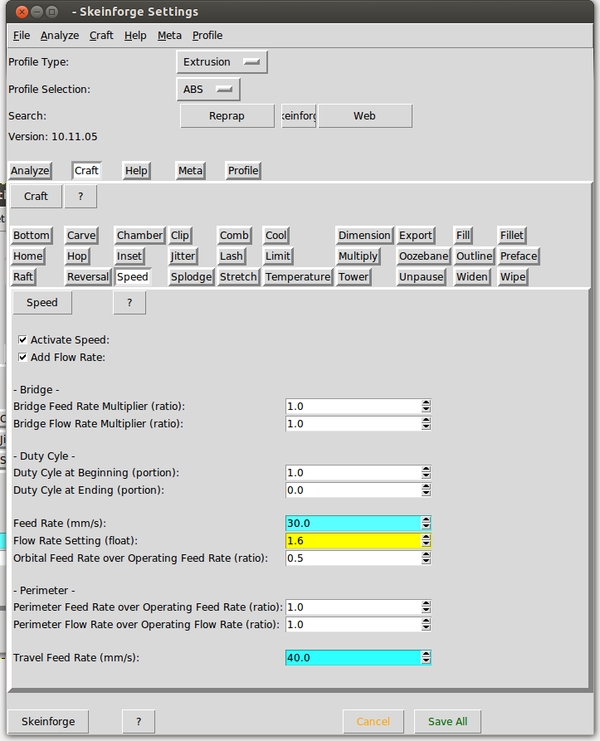Image resolution: width=600 pixels, height=741 pixels.
Task: Click the Save All button
Action: 447,721
